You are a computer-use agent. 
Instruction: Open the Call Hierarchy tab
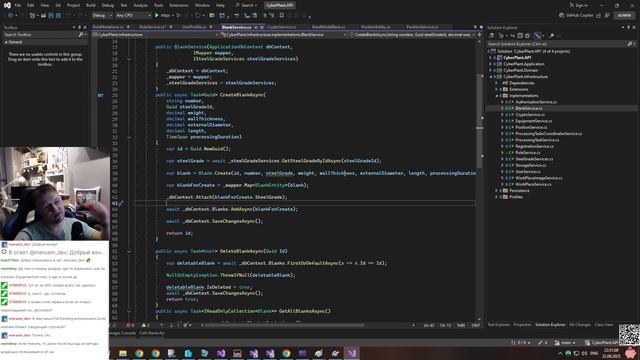point(151,333)
